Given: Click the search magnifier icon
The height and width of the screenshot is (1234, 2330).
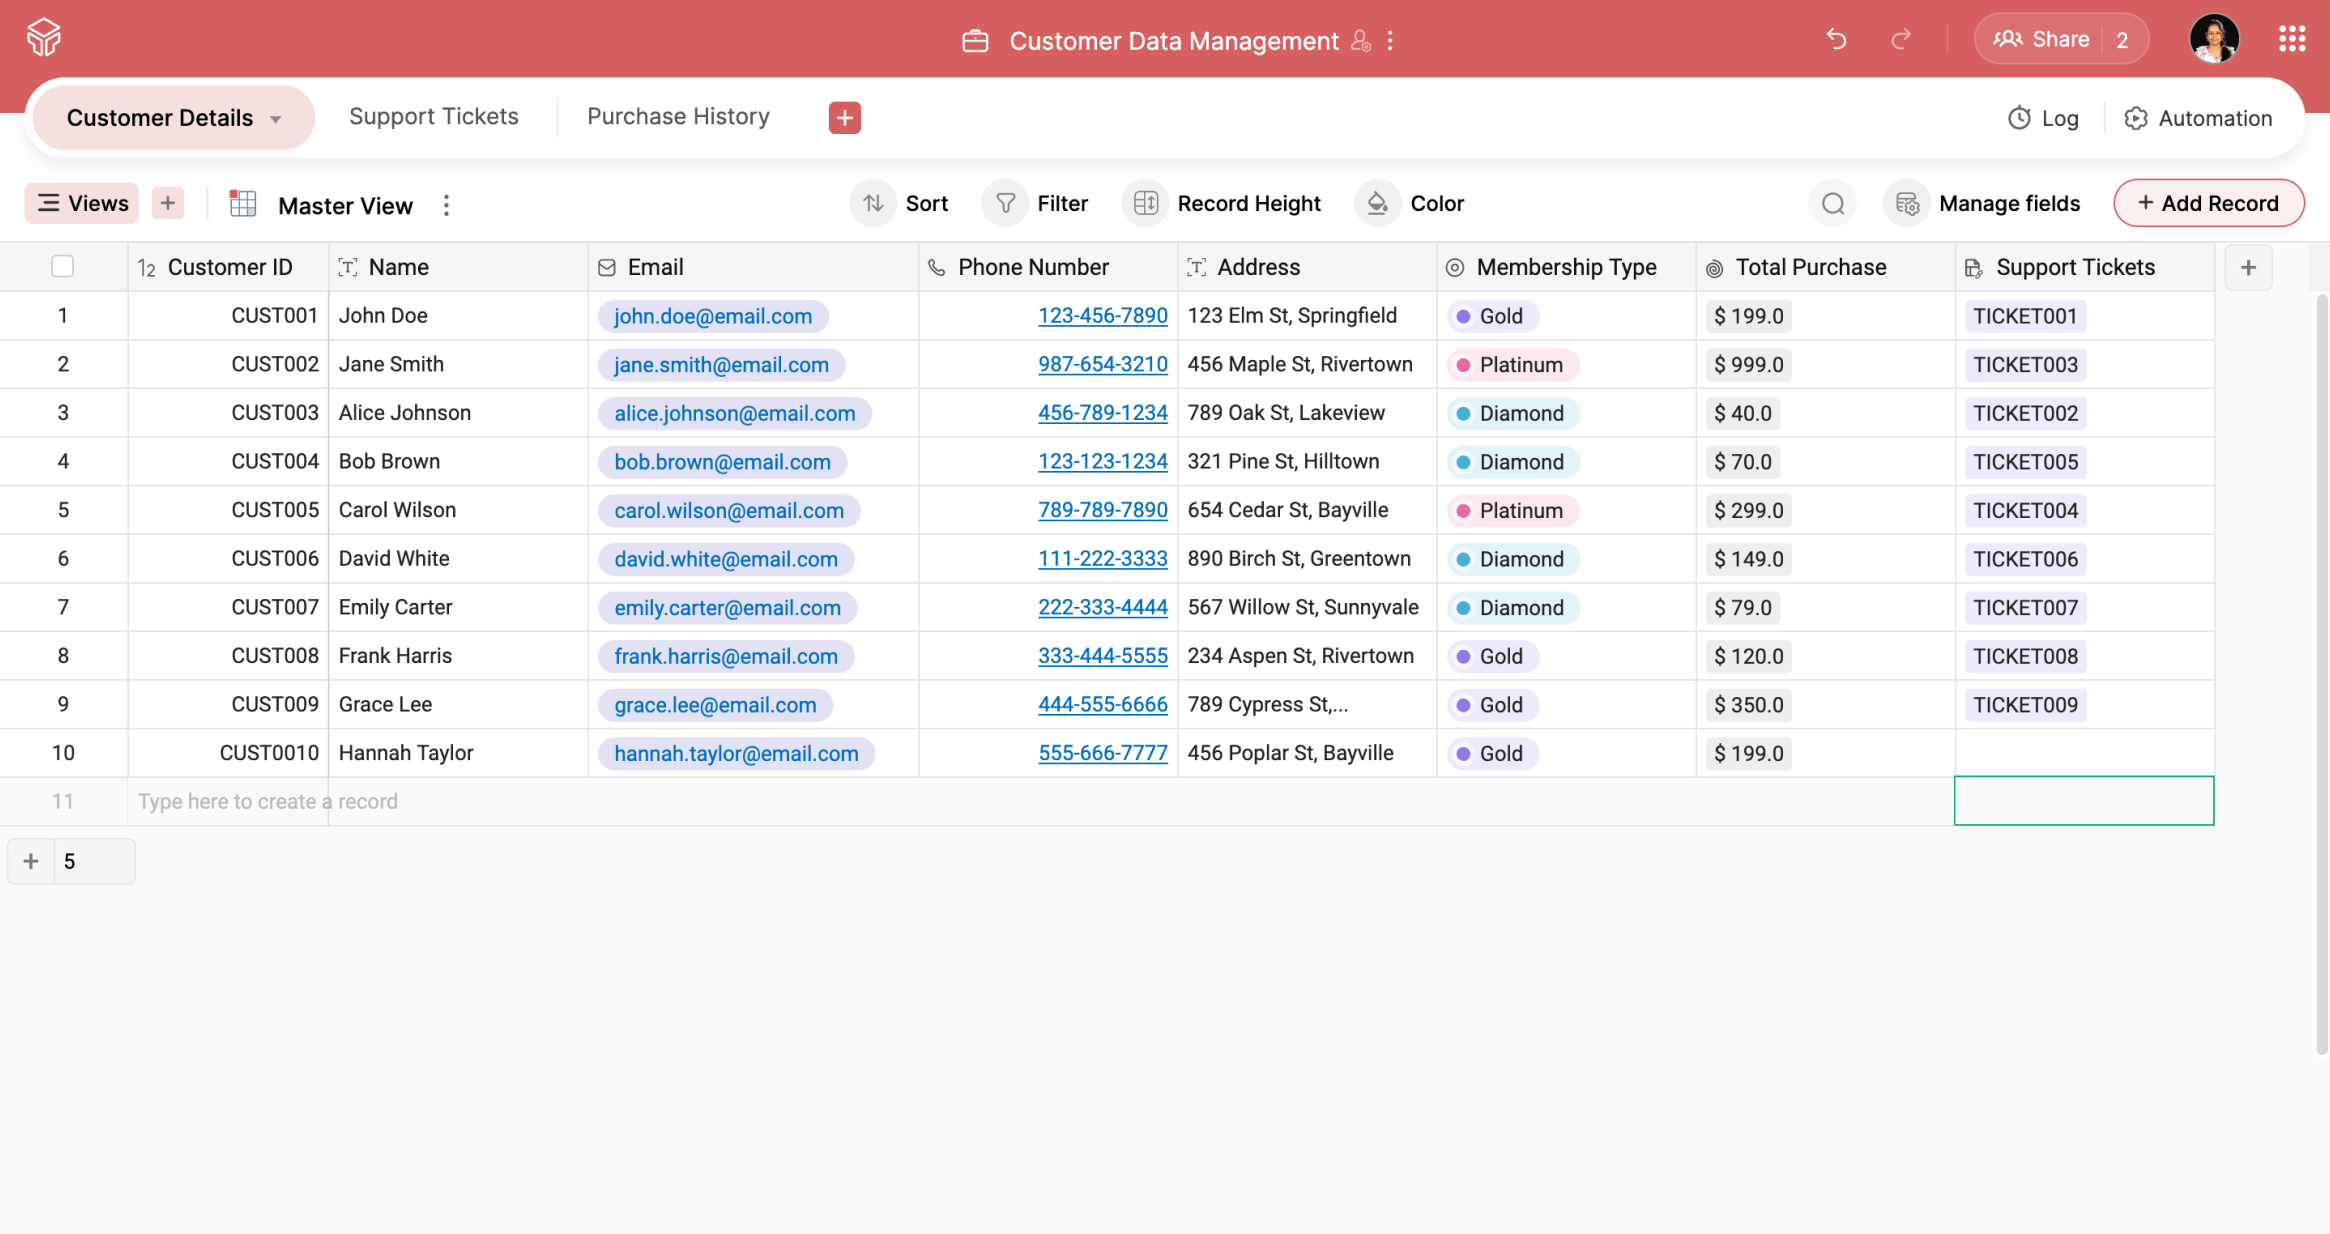Looking at the screenshot, I should 1832,204.
